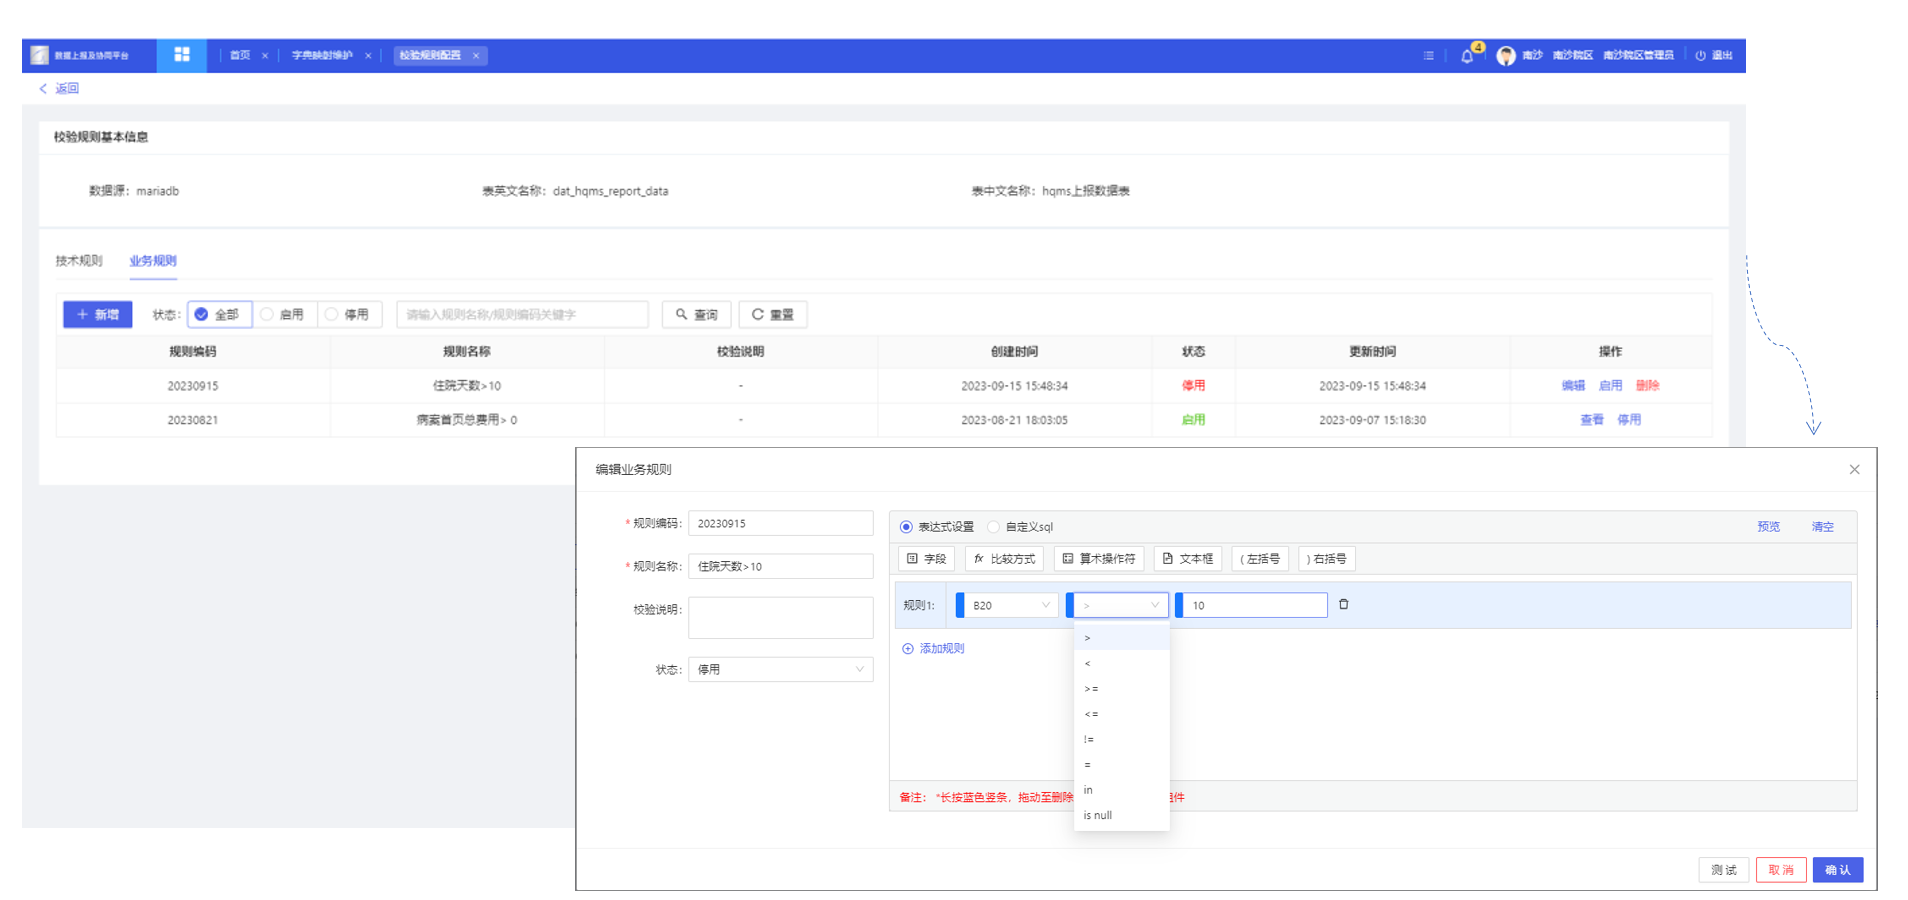Go back via the 返回 arrow
1908x900 pixels.
pos(43,89)
